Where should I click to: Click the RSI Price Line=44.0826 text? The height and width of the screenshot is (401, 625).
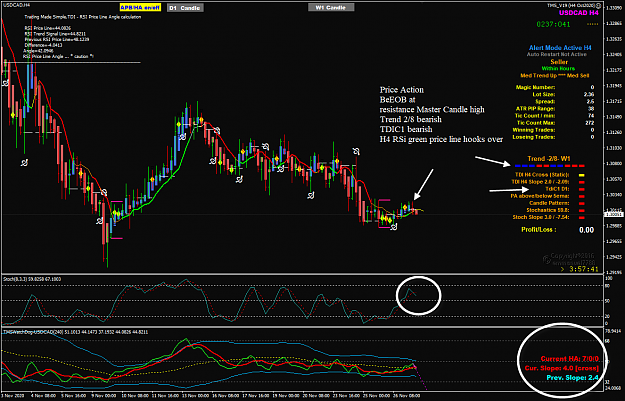[47, 28]
